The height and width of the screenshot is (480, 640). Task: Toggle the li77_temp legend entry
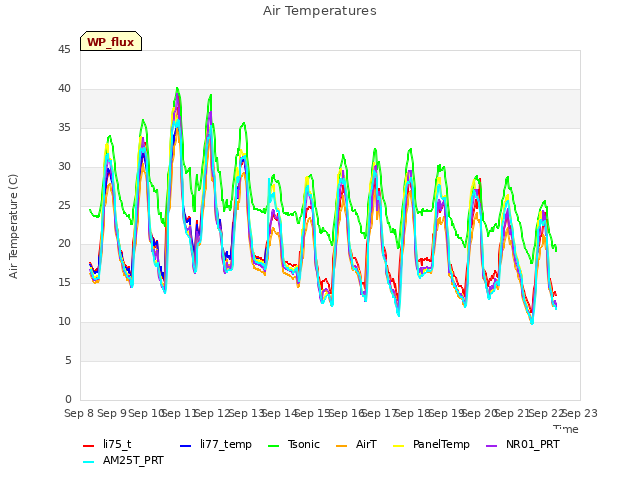pos(216,444)
